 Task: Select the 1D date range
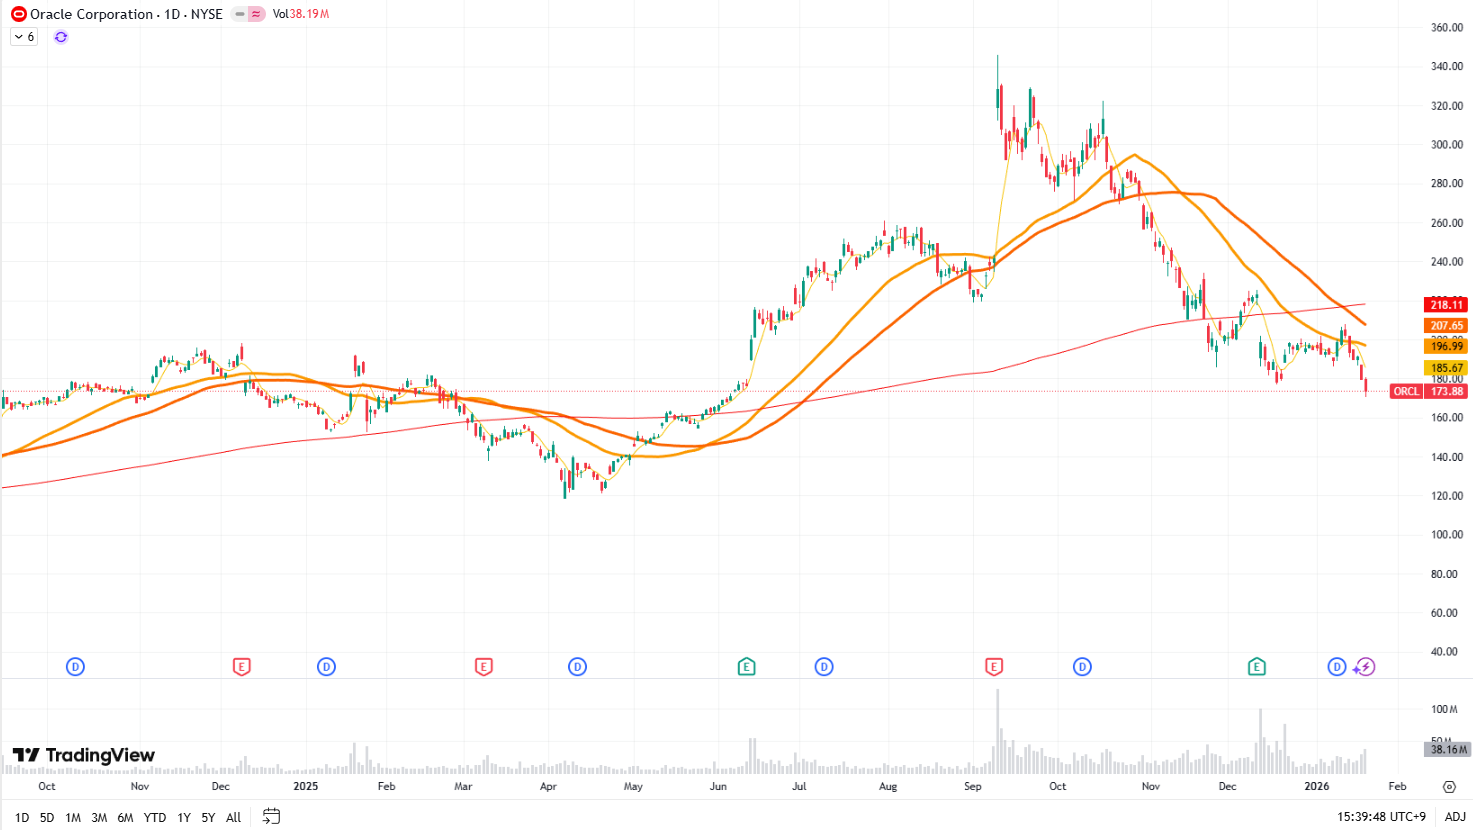[22, 817]
